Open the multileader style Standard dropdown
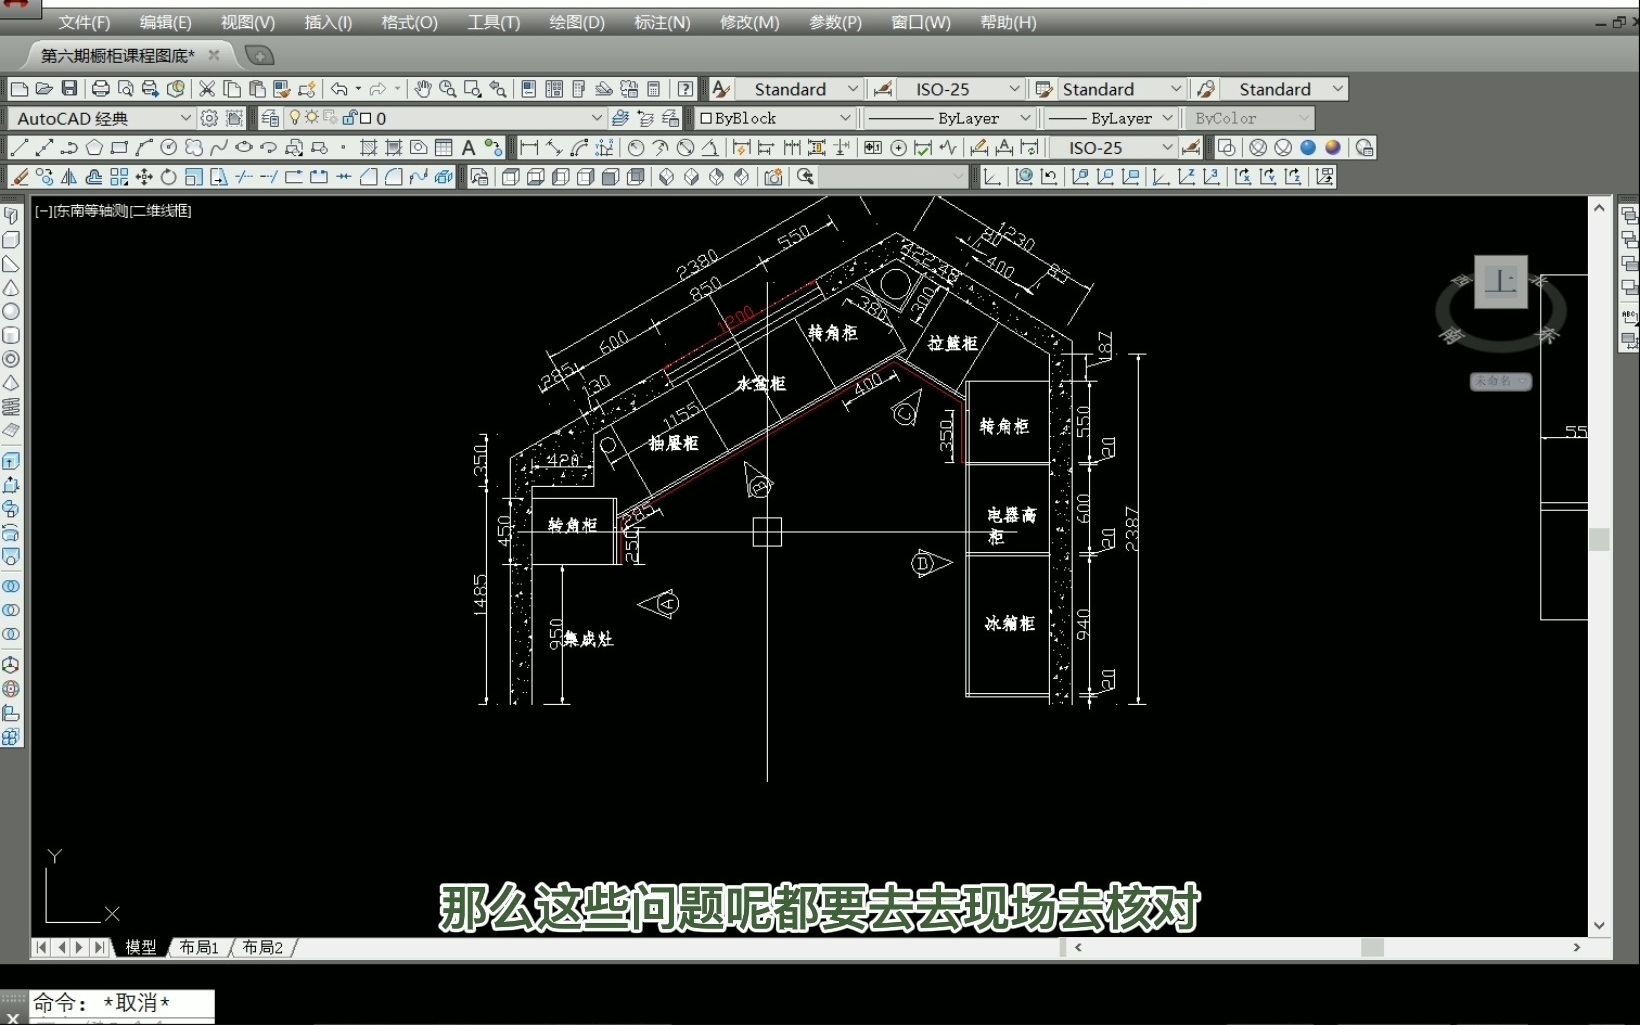 (1338, 89)
